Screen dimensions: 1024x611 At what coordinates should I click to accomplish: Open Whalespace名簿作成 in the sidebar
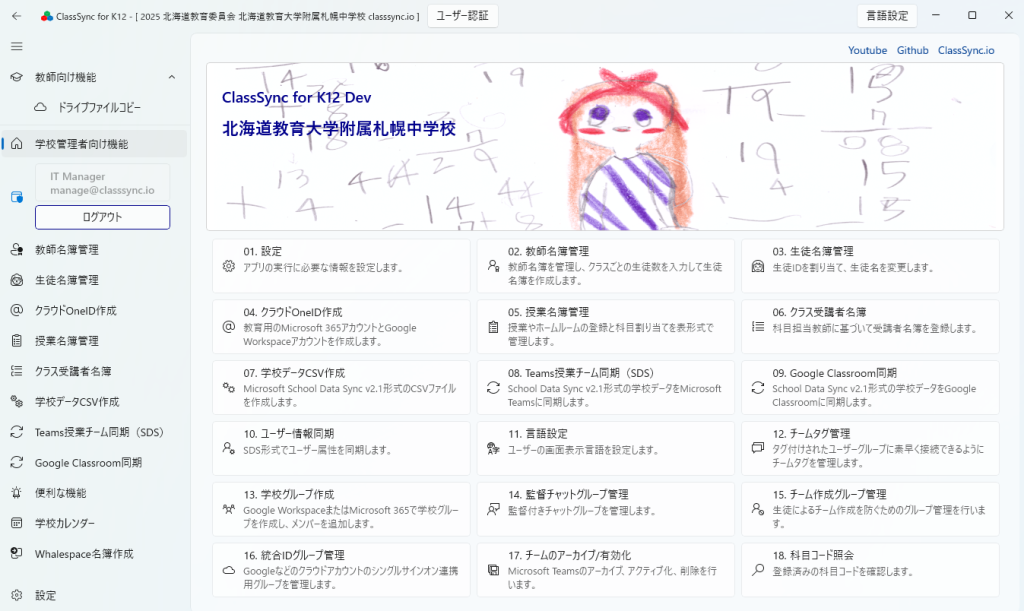(x=83, y=554)
